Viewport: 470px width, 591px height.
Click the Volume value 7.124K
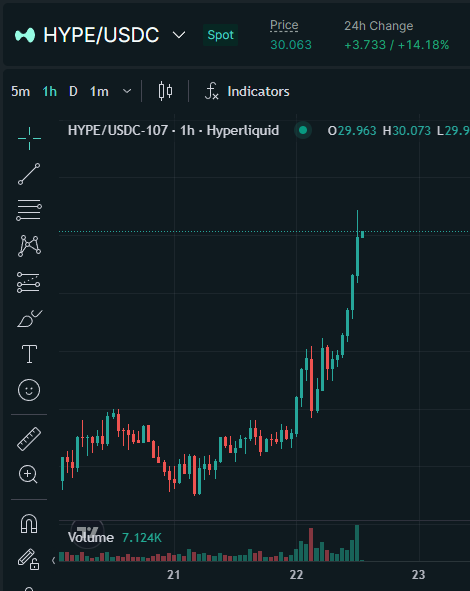click(x=142, y=537)
